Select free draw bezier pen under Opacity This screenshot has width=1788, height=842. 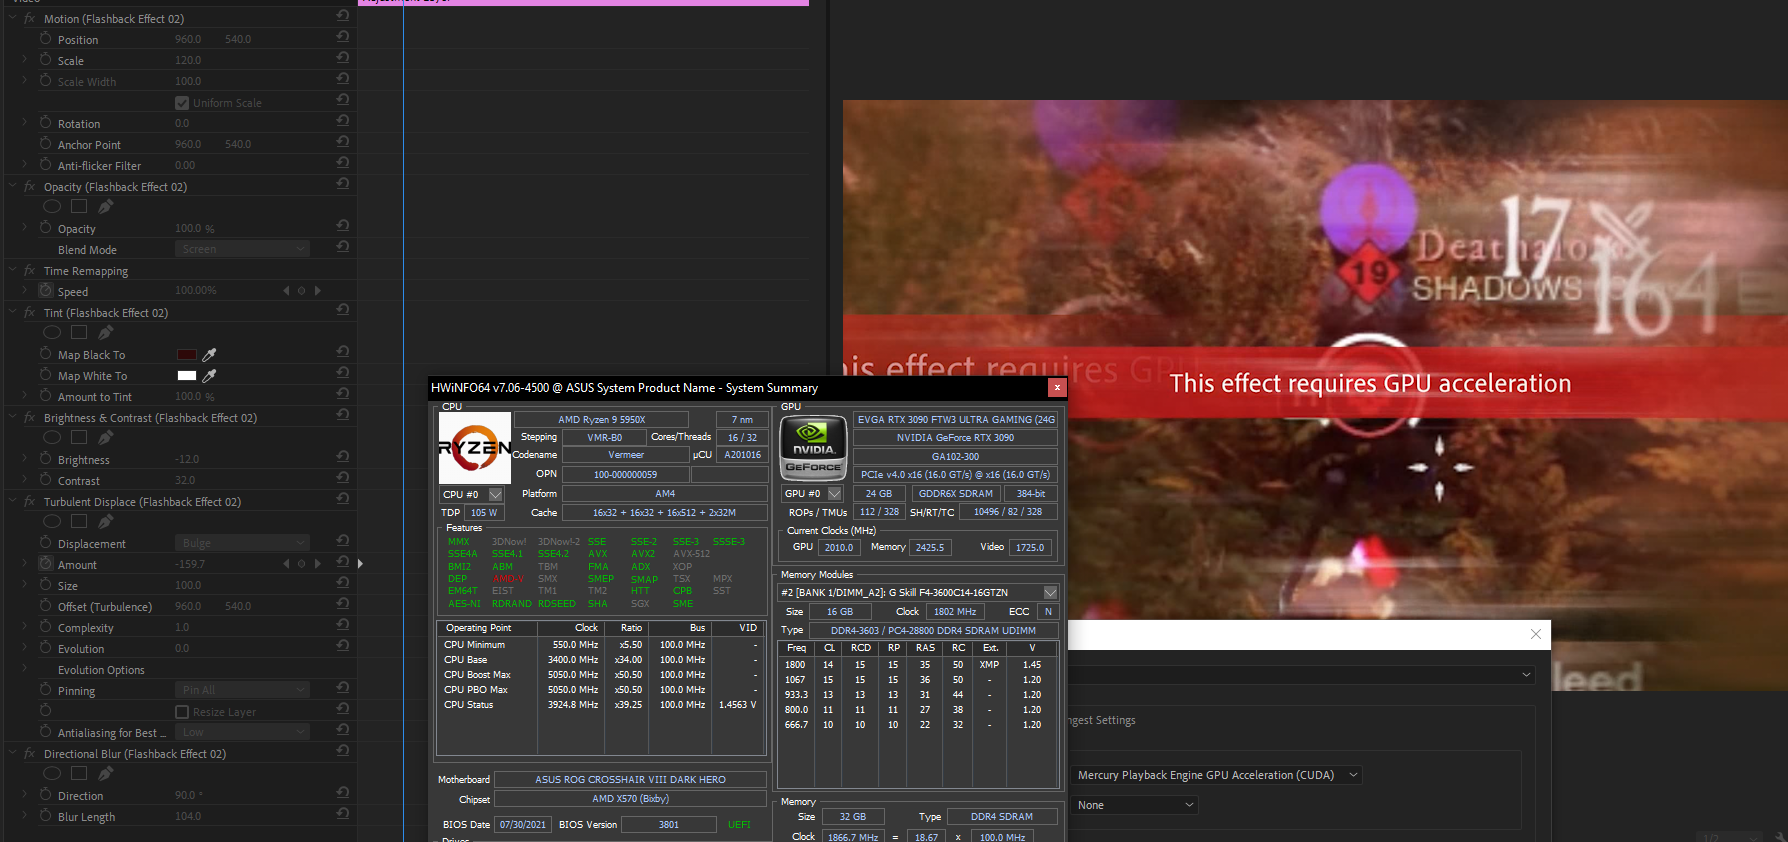coord(105,206)
